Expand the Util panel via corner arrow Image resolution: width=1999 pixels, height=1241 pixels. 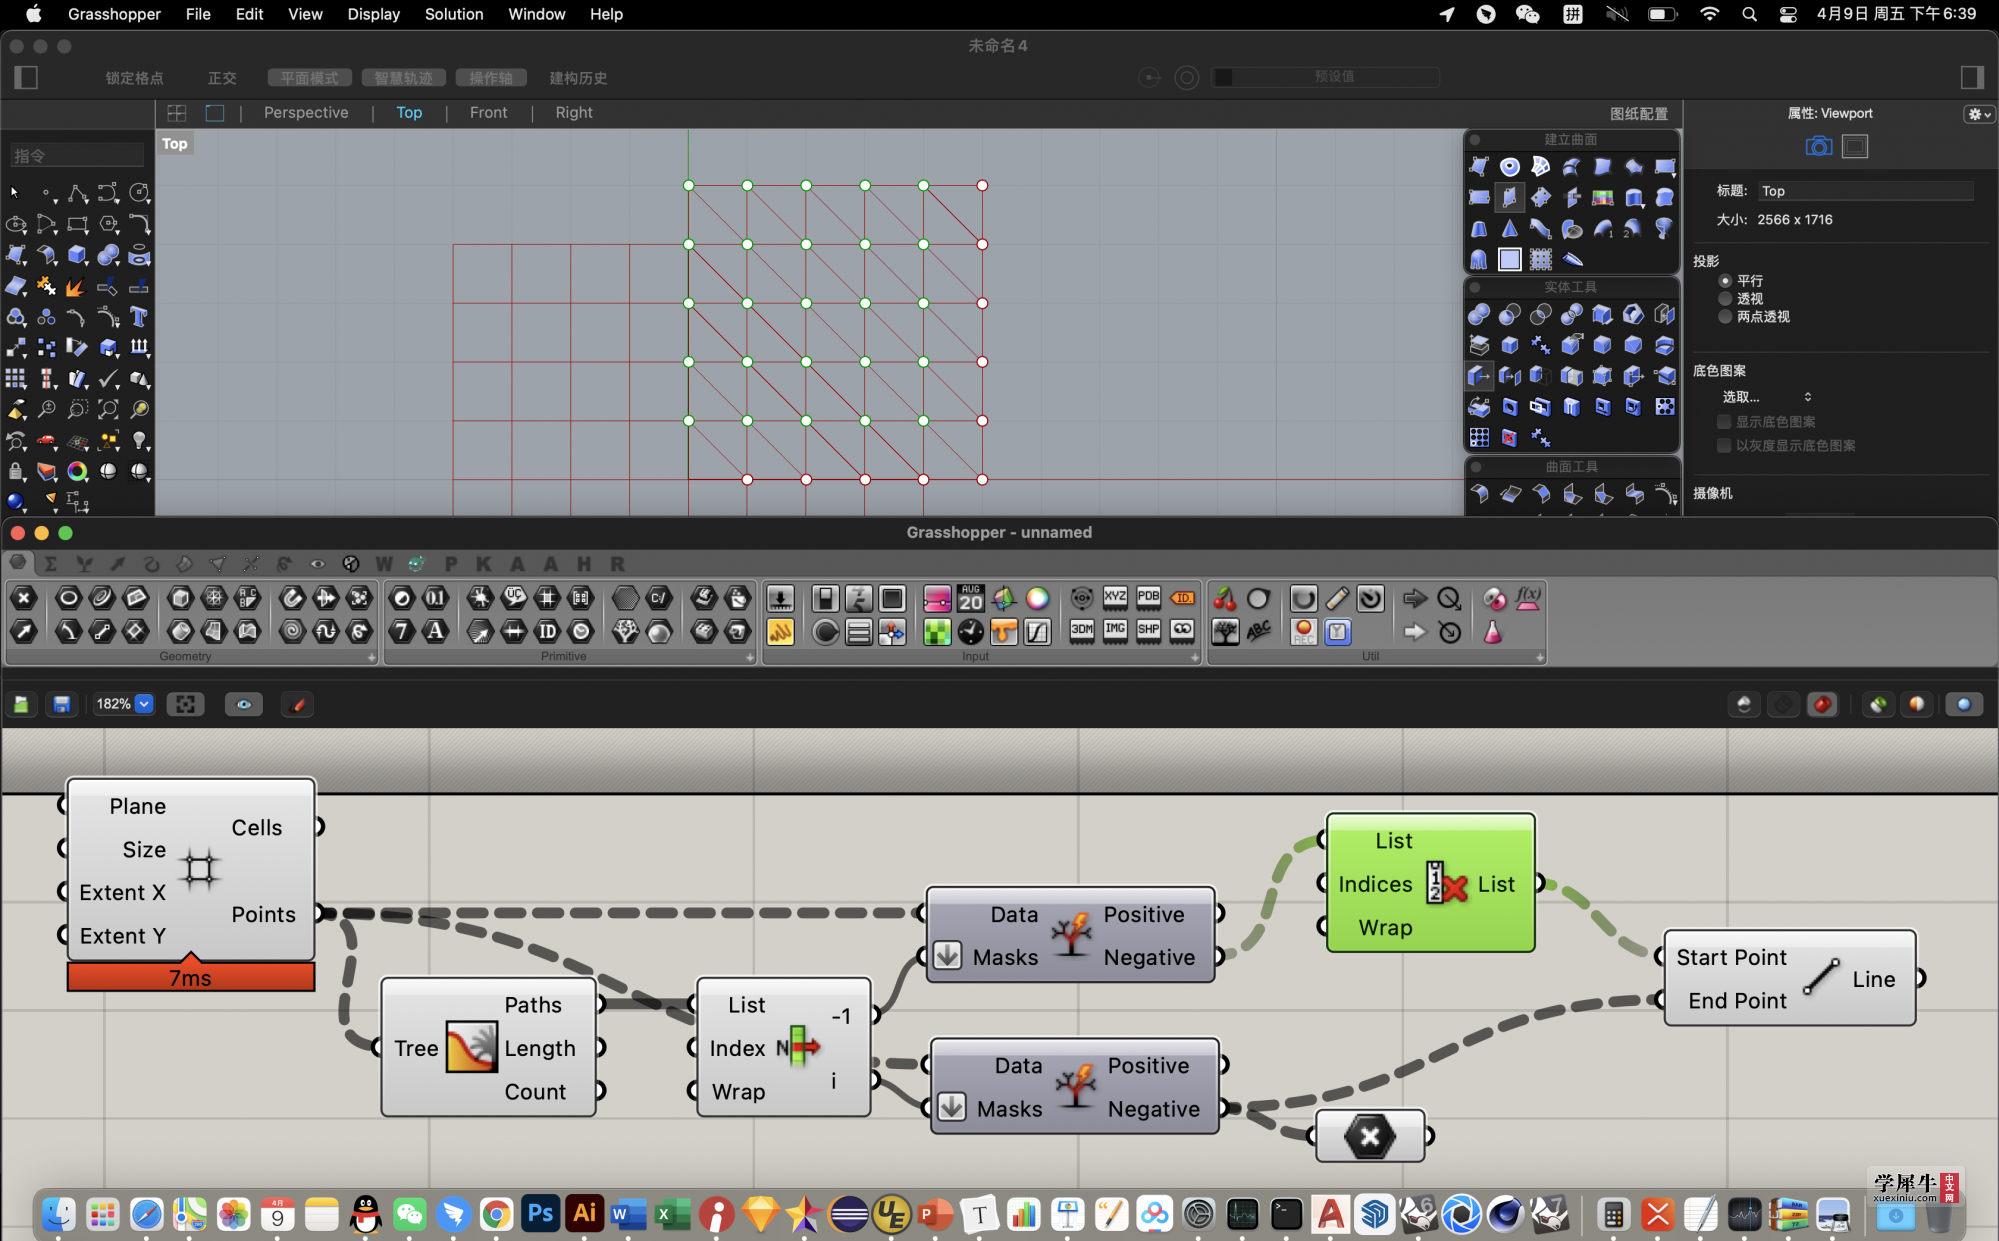tap(1540, 657)
